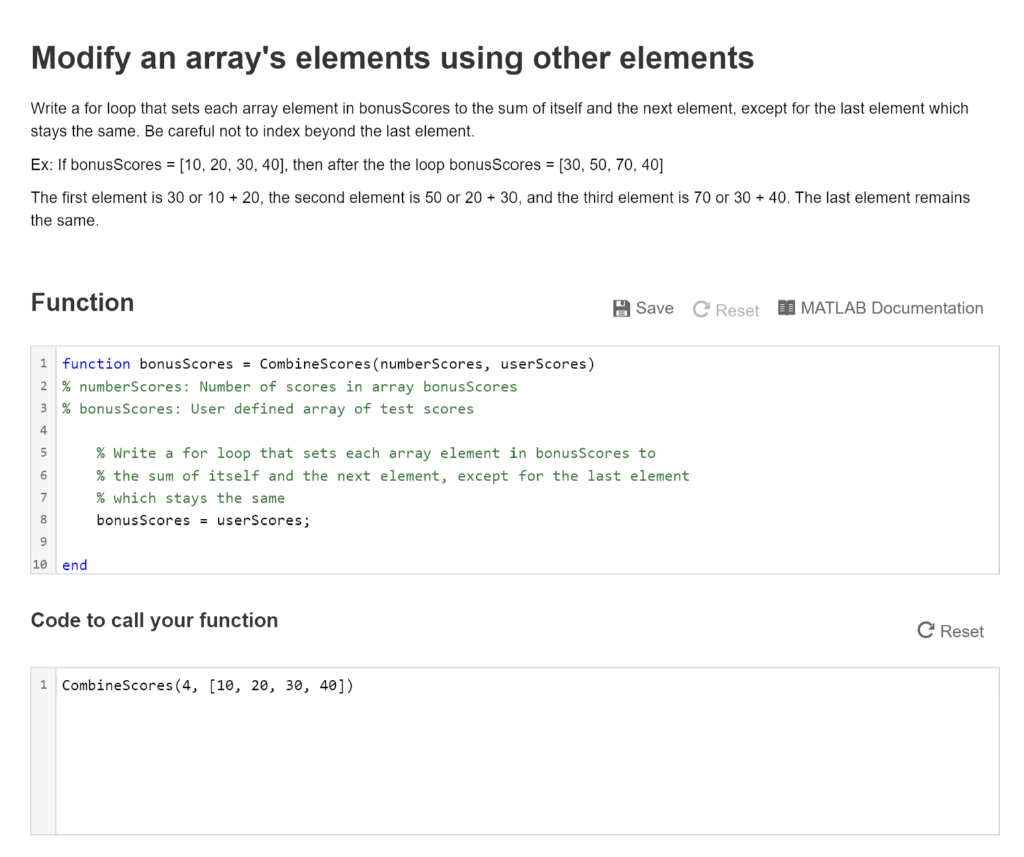1024x857 pixels.
Task: Click the MATLAB Documentation book icon
Action: [x=787, y=308]
